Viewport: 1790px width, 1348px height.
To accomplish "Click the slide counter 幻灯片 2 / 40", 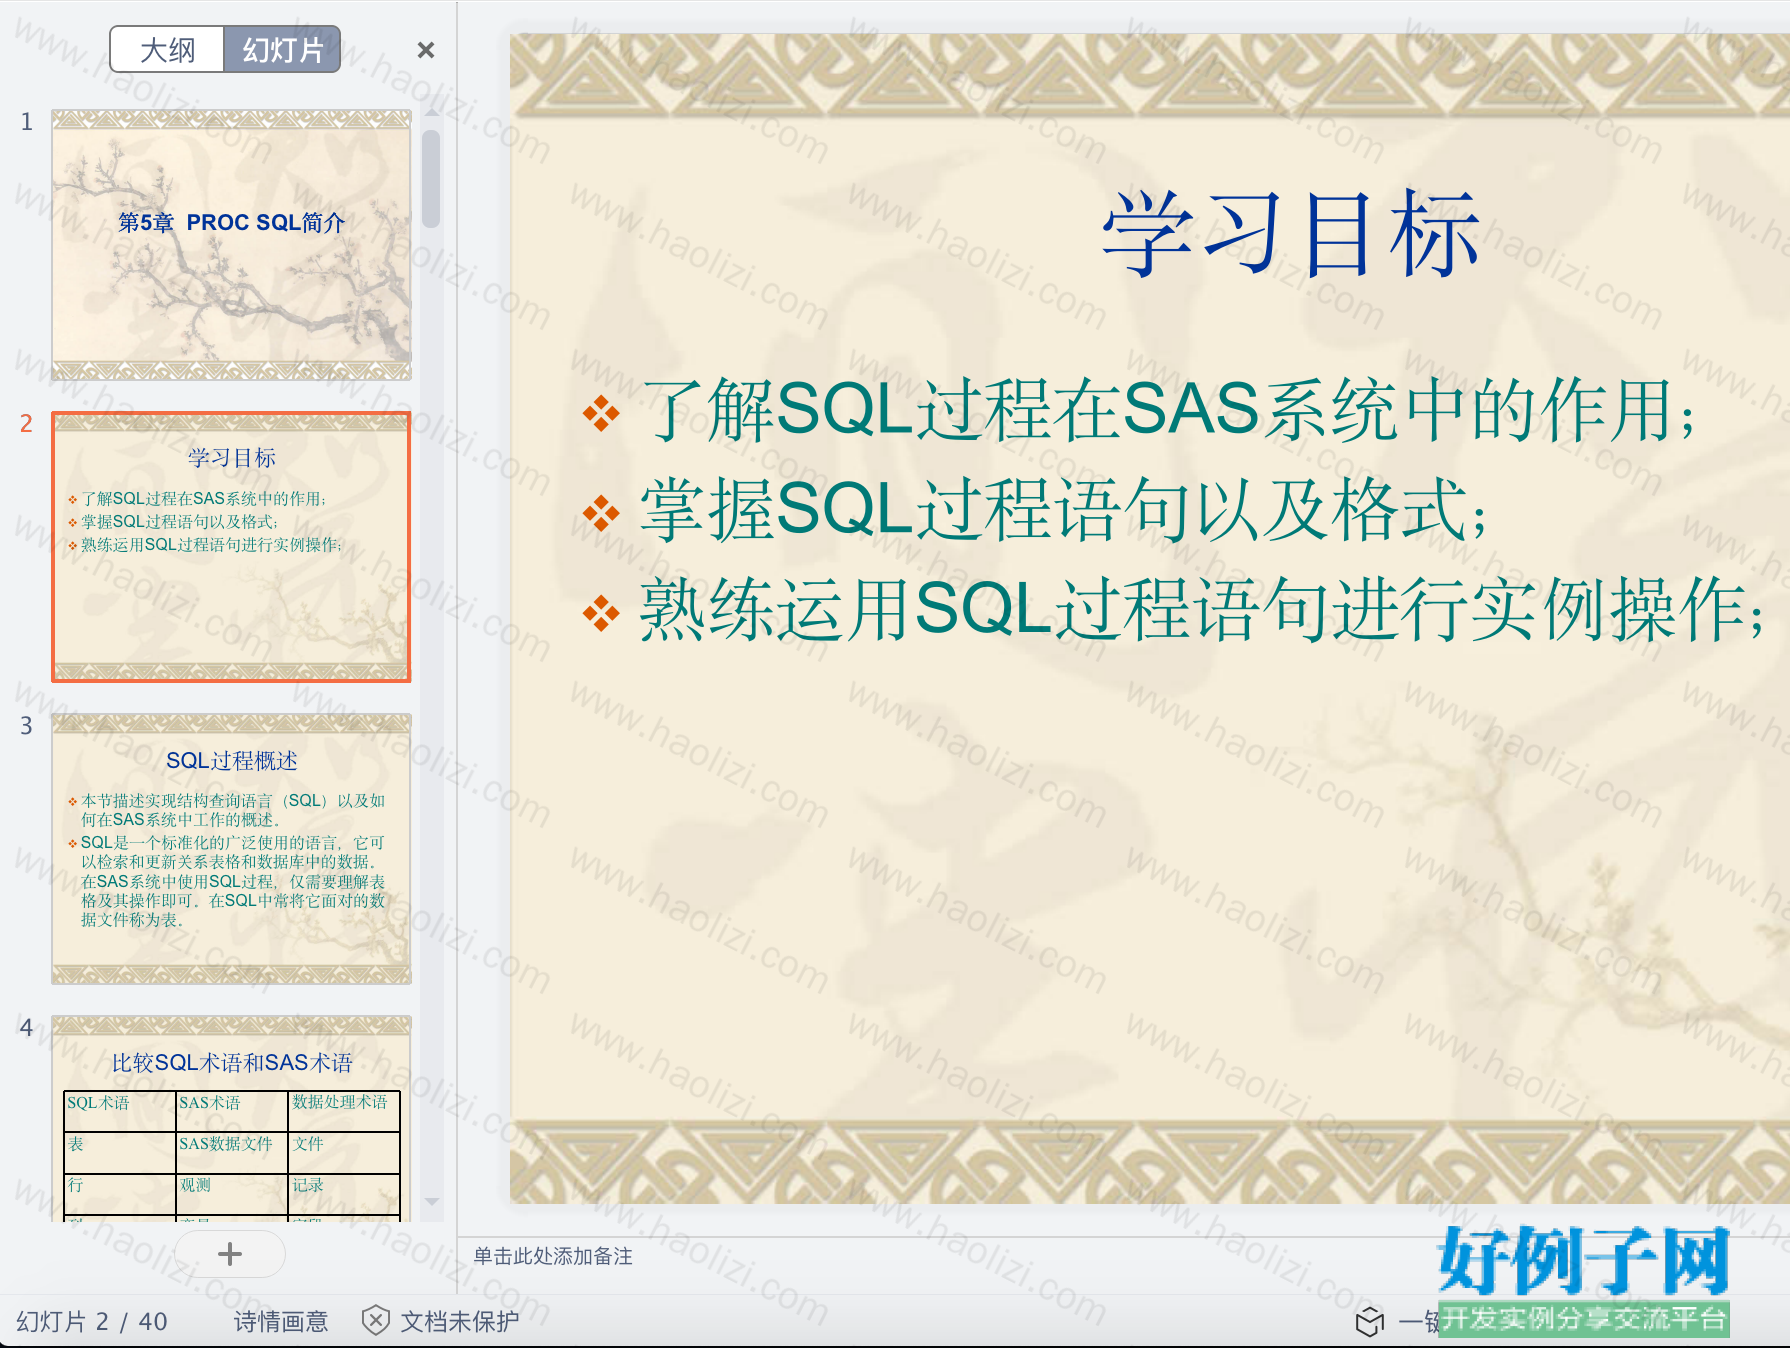I will [x=92, y=1321].
